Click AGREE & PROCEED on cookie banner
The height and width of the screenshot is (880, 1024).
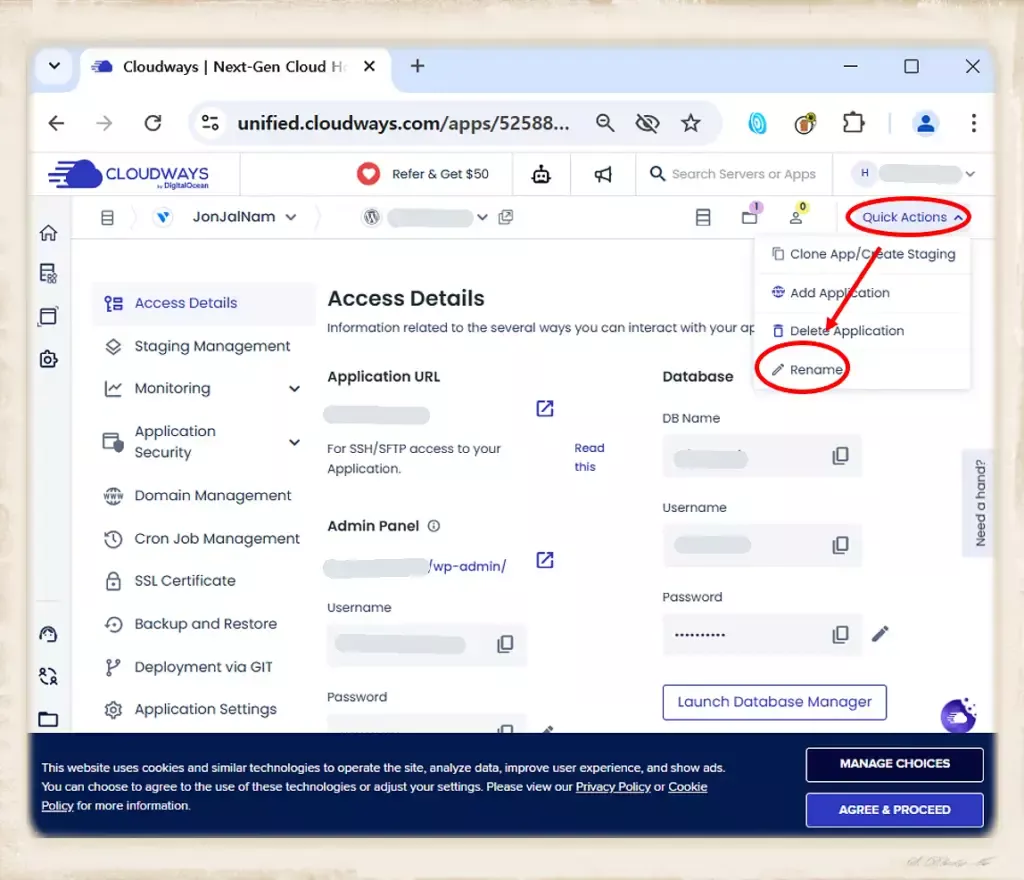(894, 809)
